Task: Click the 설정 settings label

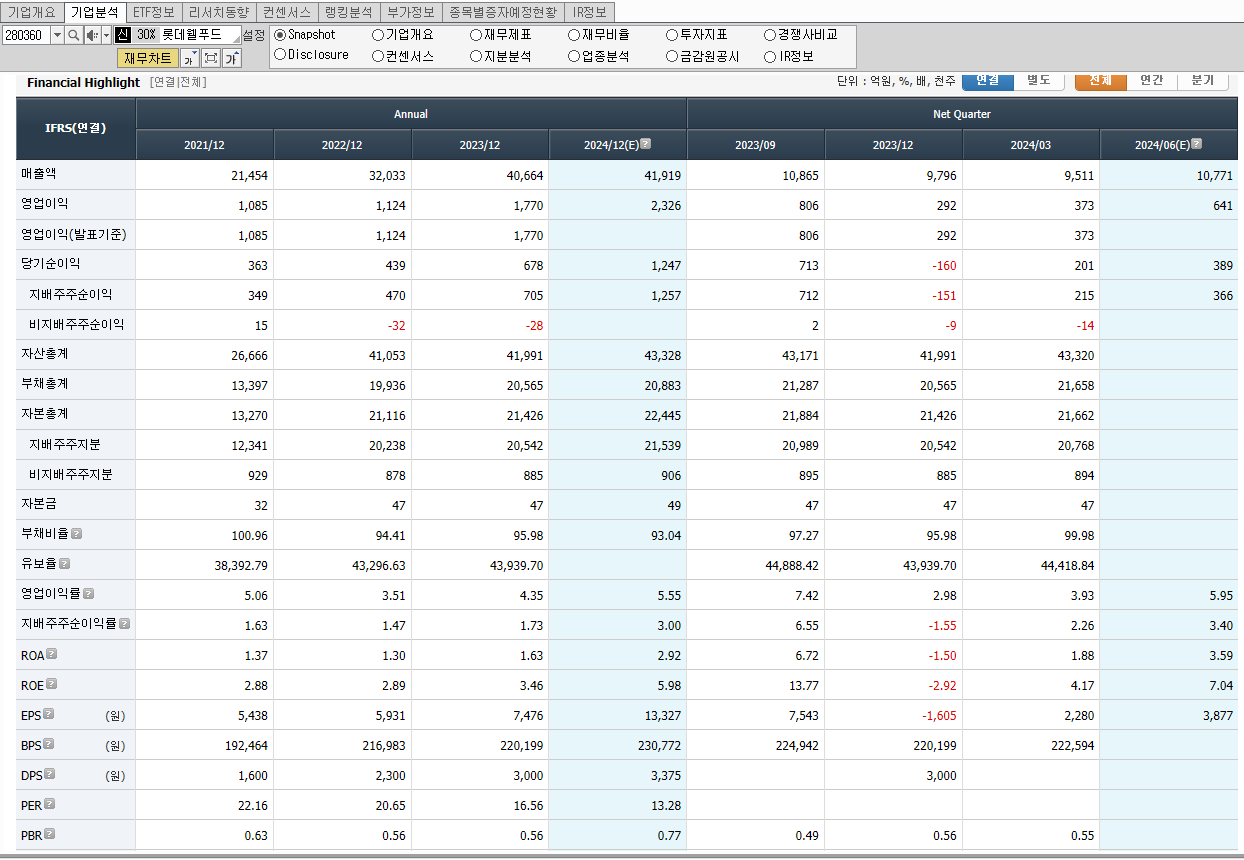Action: pyautogui.click(x=254, y=35)
